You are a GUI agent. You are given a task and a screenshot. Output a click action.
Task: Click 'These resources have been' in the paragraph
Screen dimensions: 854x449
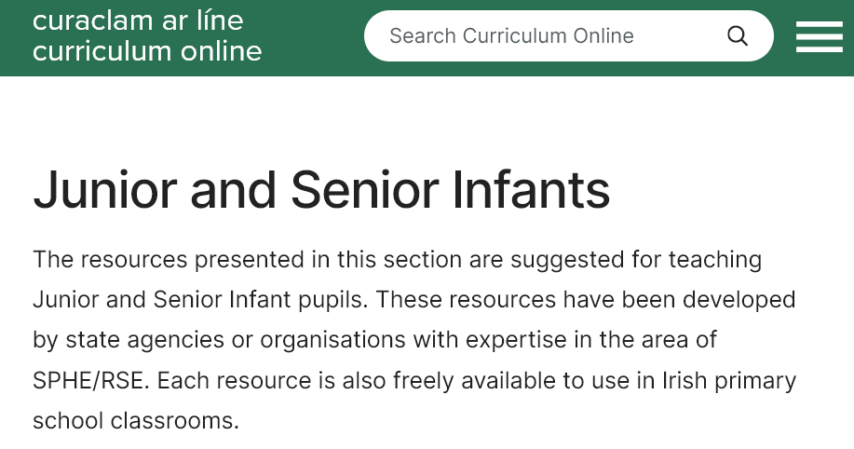click(x=503, y=299)
